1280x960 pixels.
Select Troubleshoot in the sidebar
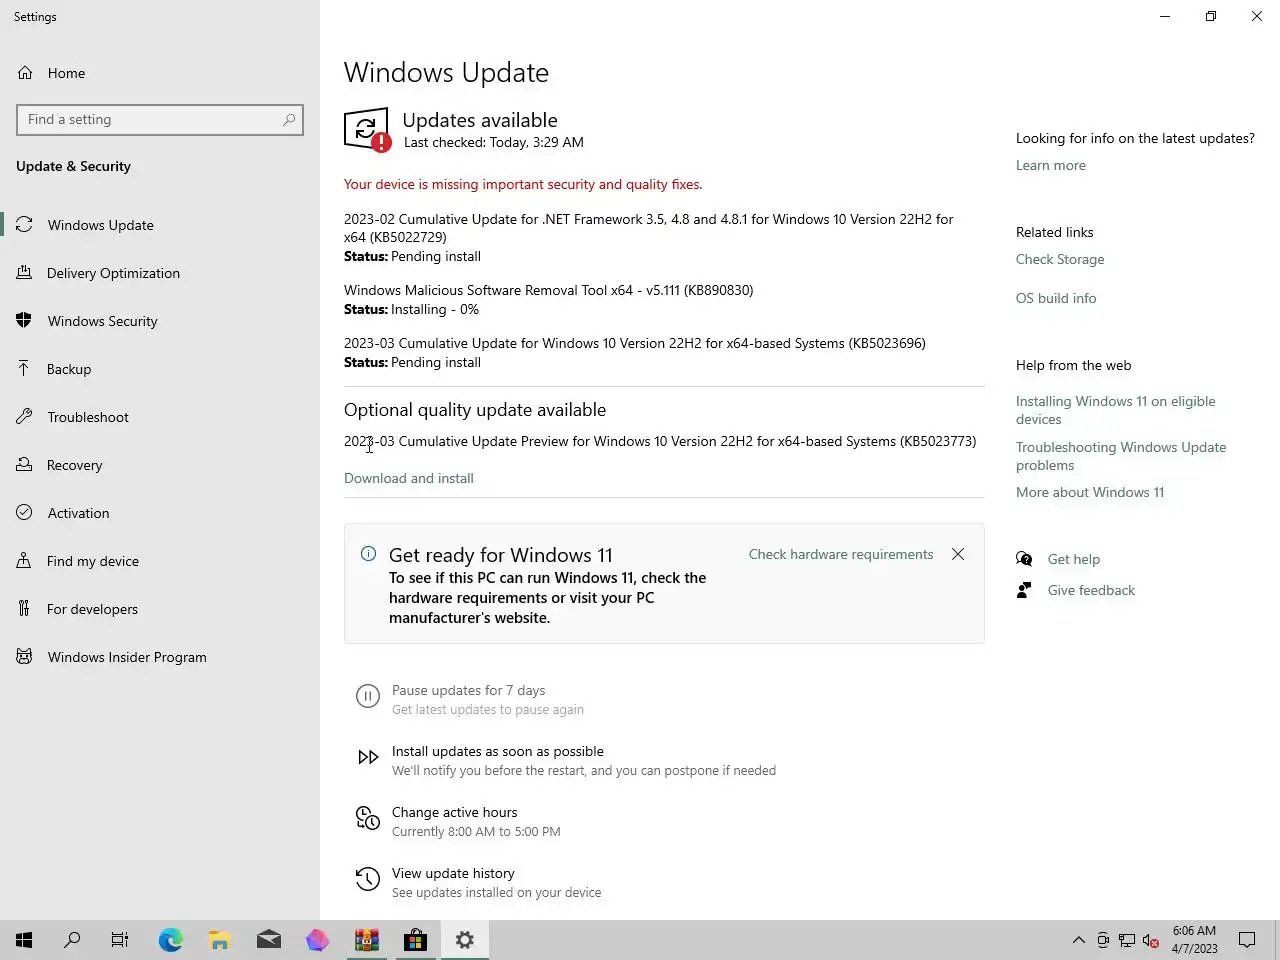[160, 417]
